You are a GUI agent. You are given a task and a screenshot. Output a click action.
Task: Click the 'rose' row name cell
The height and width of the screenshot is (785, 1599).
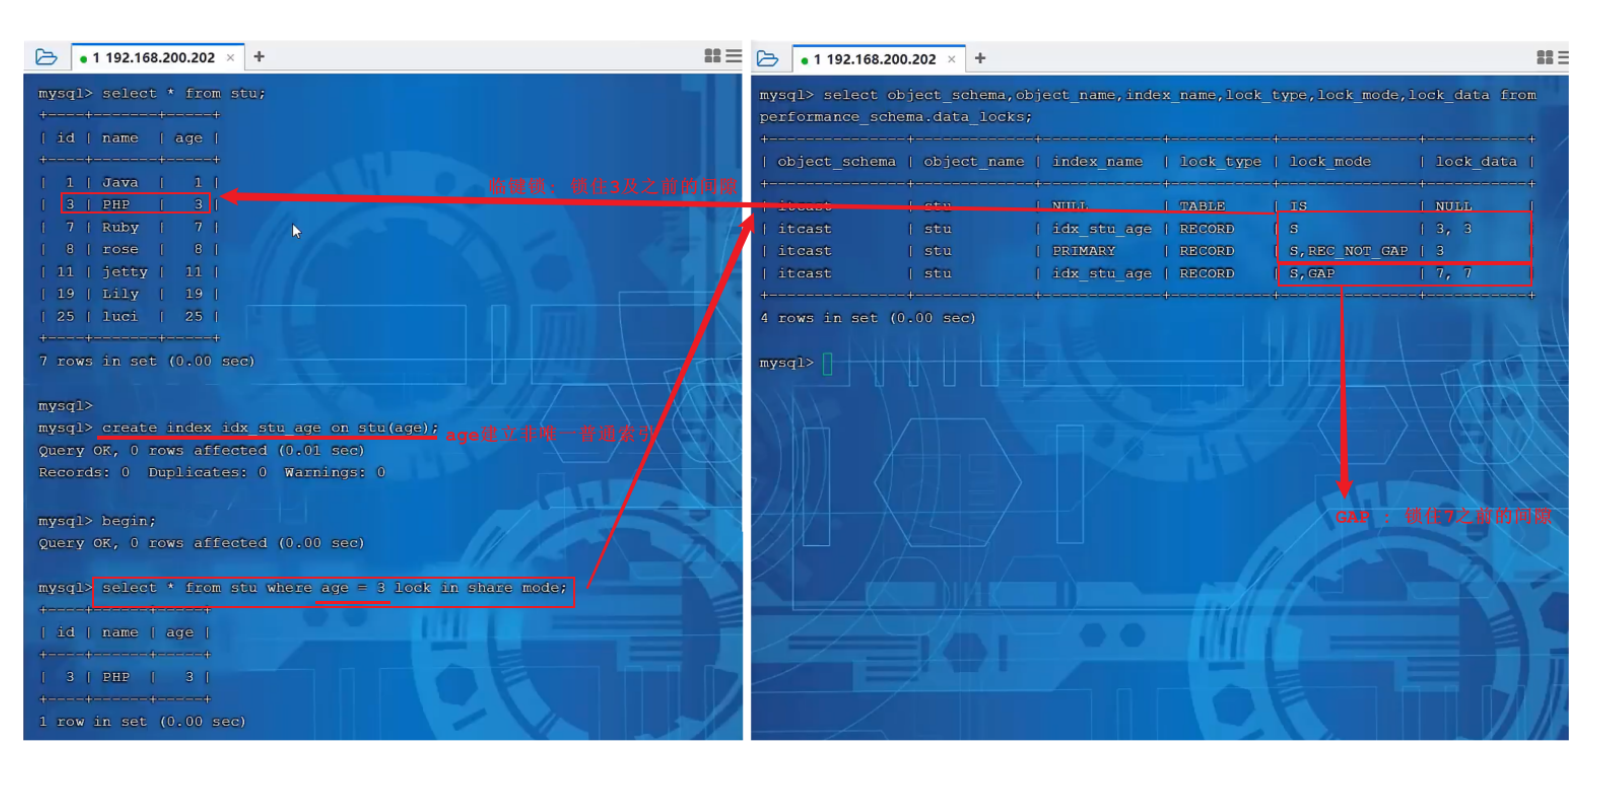[120, 249]
